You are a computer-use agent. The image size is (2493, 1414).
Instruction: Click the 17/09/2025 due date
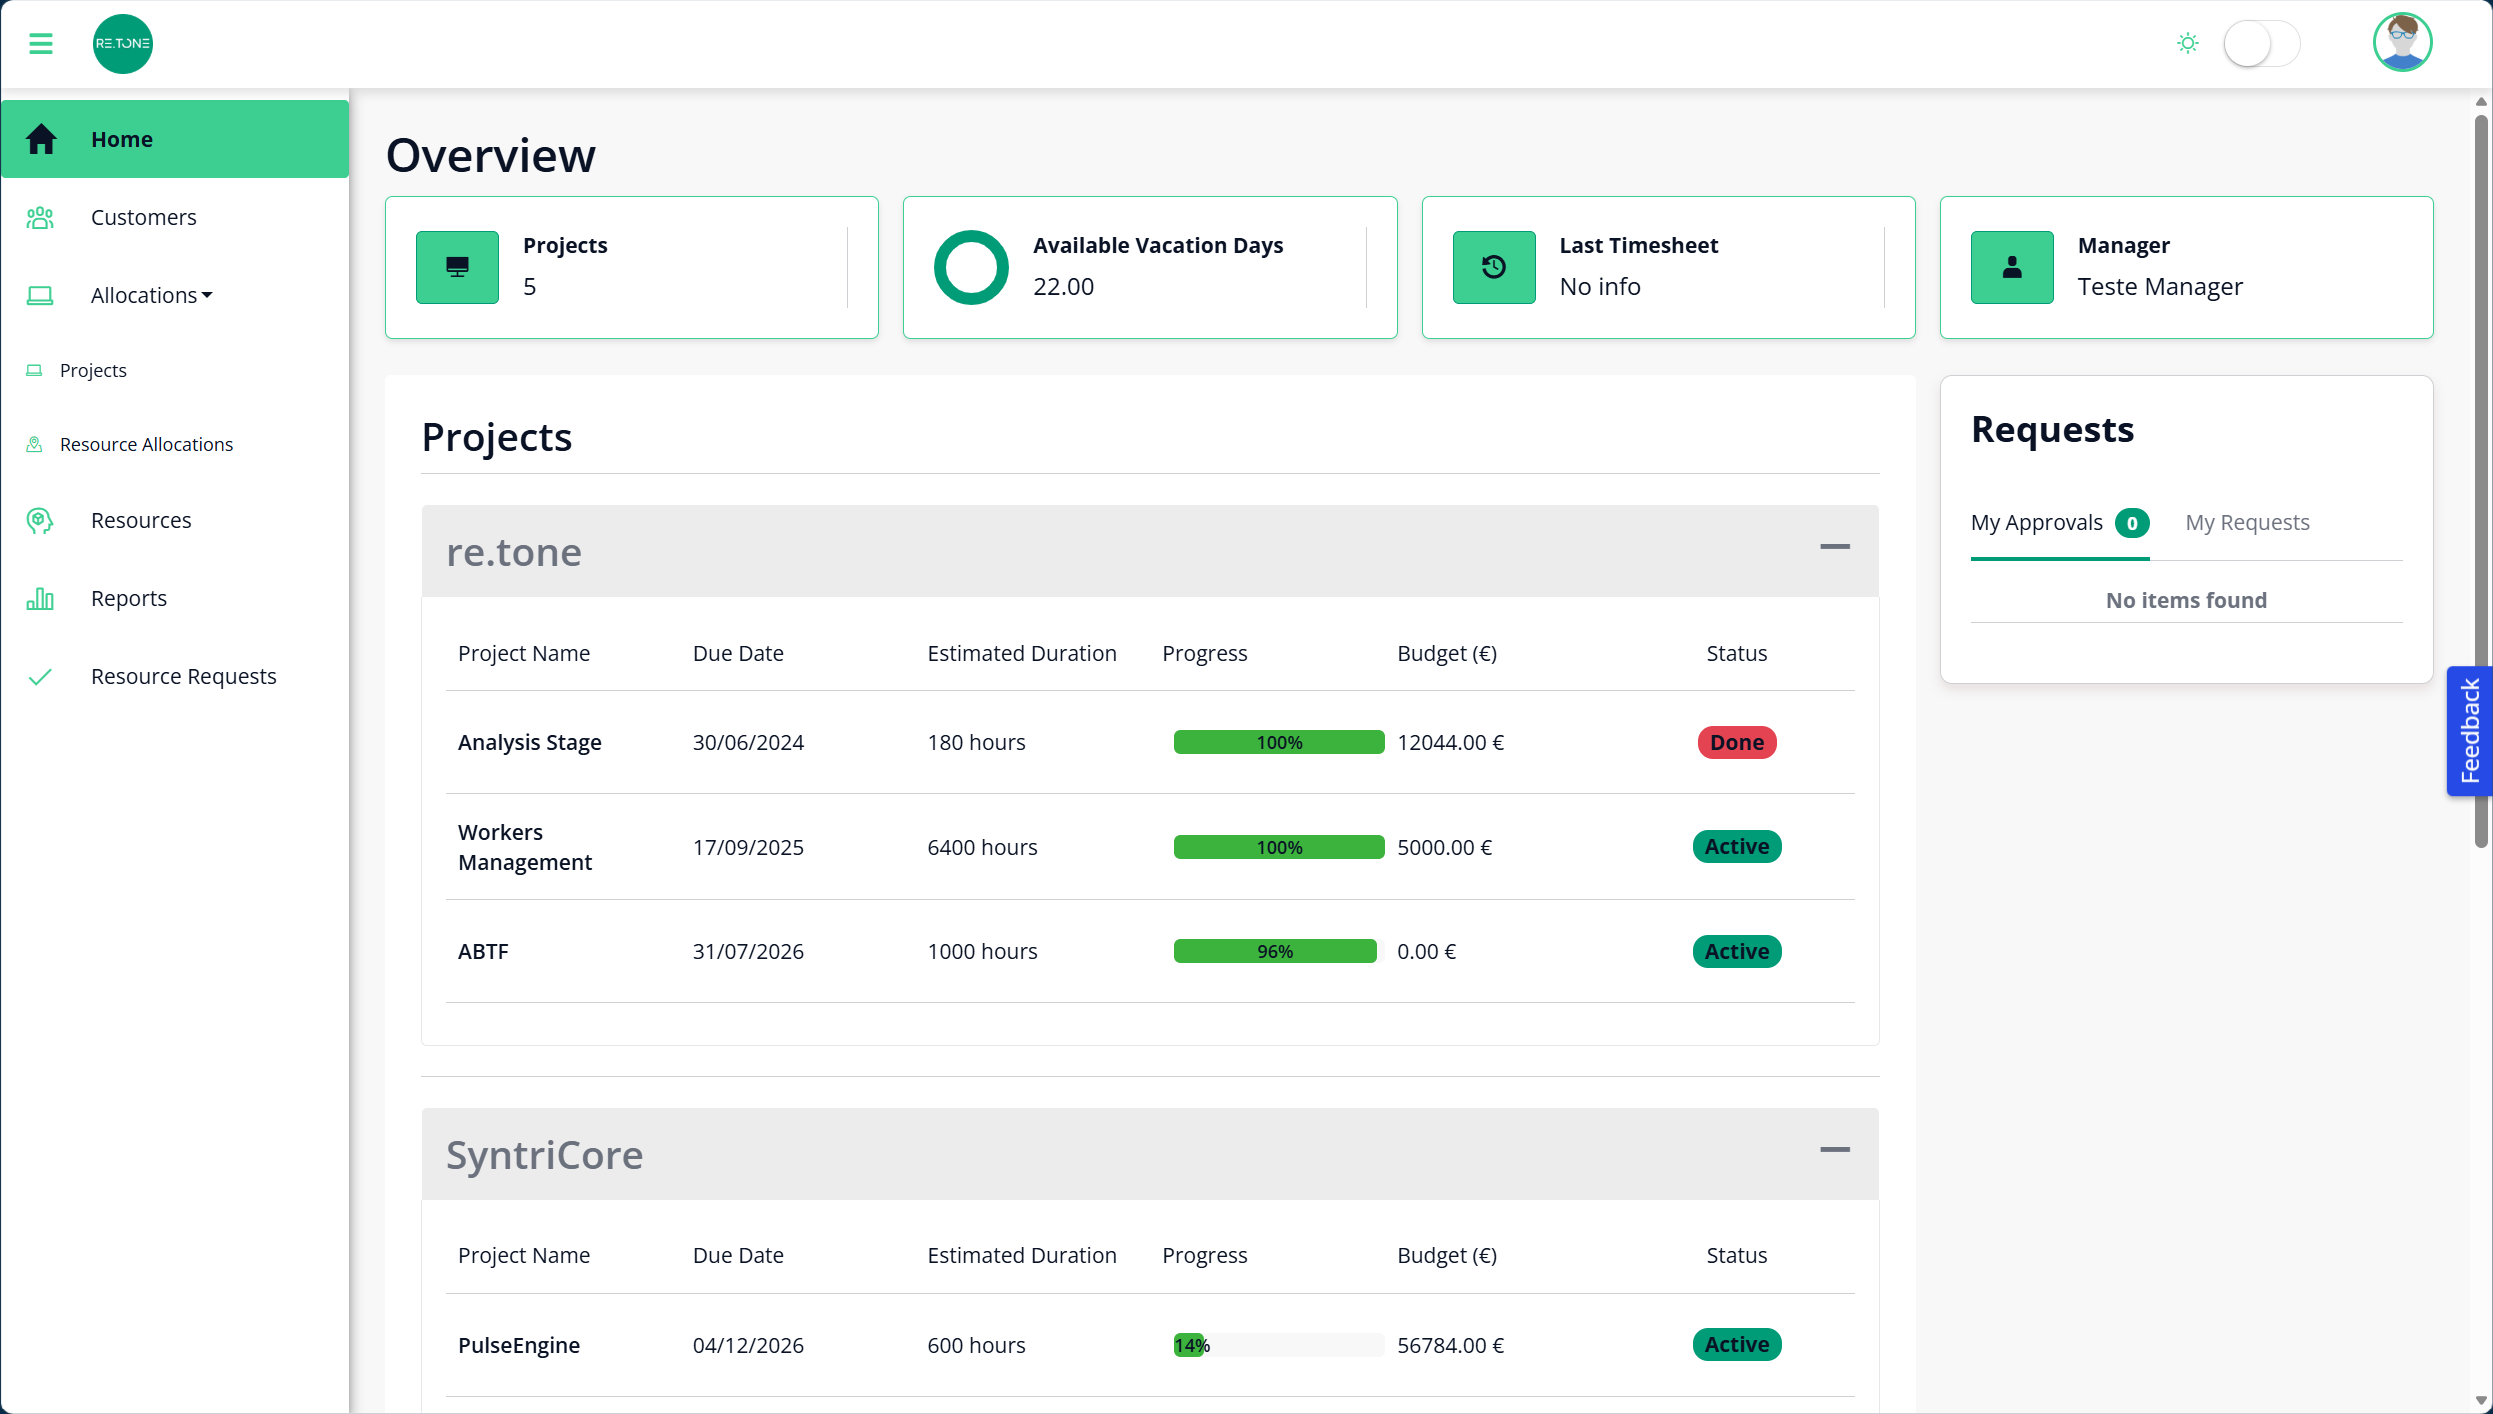pyautogui.click(x=748, y=847)
